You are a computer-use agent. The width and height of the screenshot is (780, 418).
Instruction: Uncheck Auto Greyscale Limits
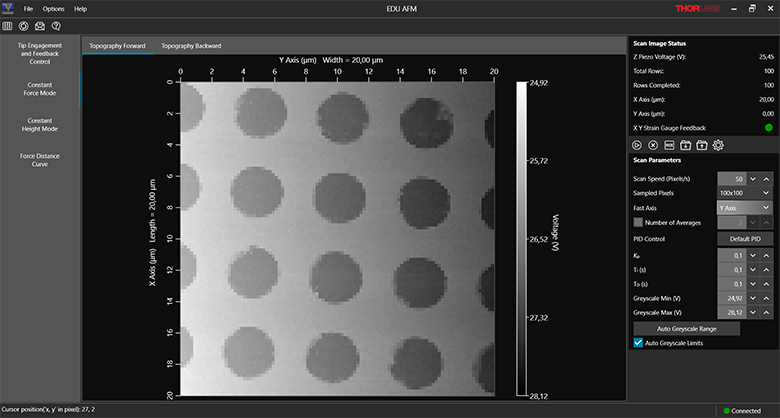click(638, 342)
